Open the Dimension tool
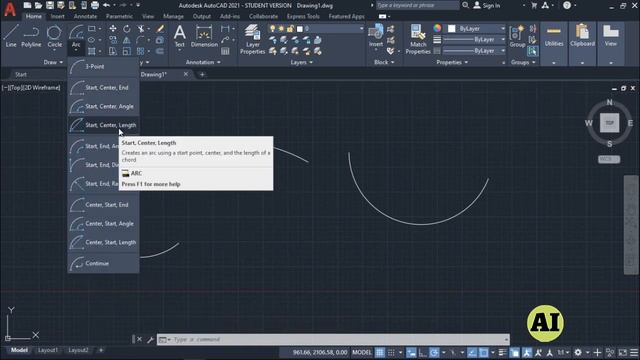The width and height of the screenshot is (640, 360). click(x=204, y=36)
